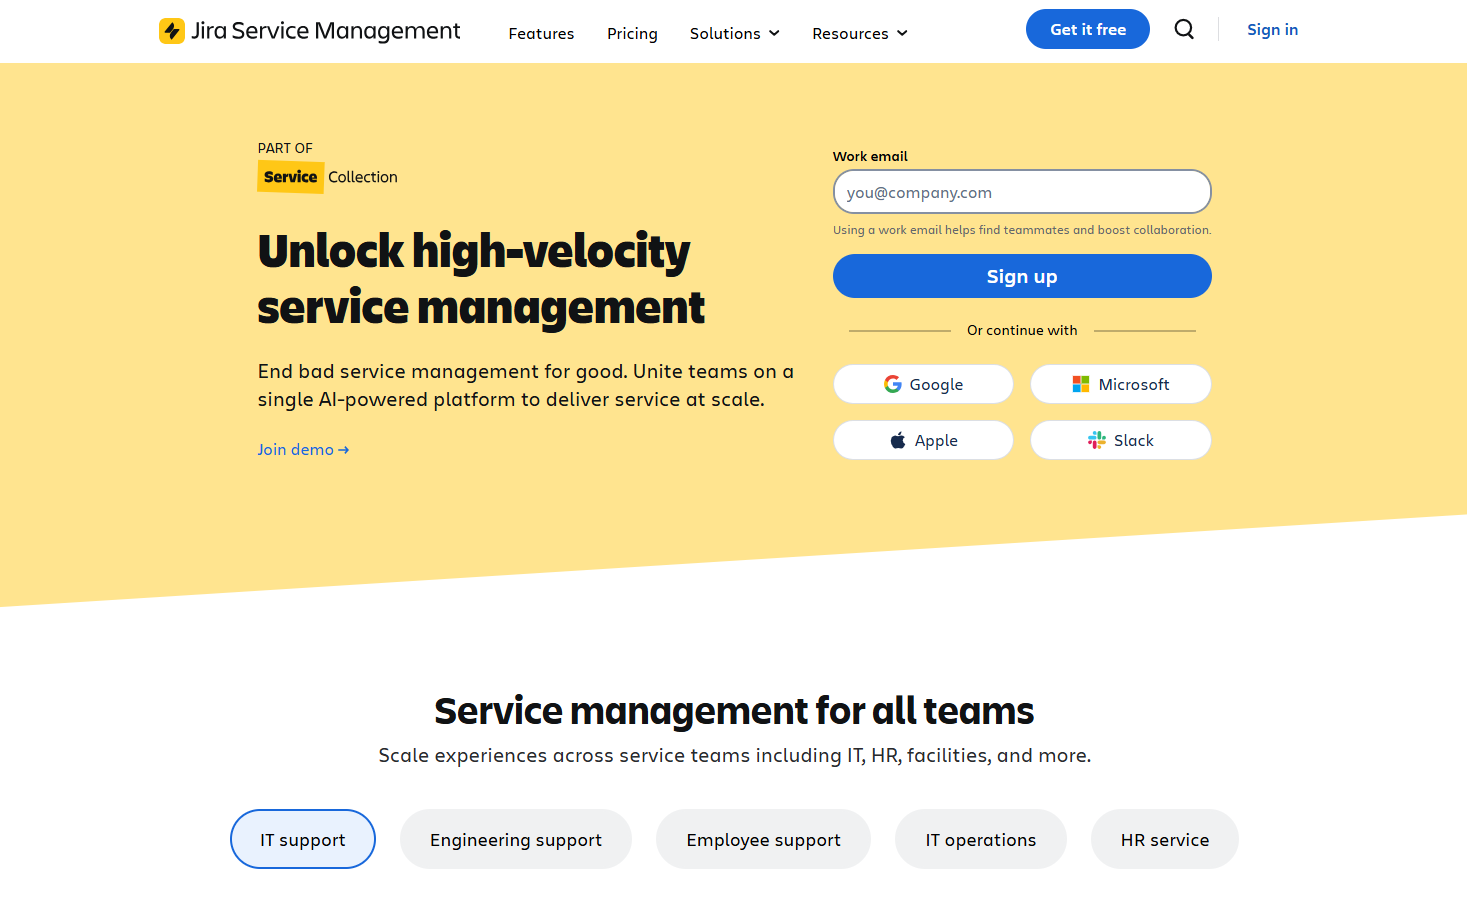Select the HR service tab
The image size is (1467, 899).
tap(1165, 839)
